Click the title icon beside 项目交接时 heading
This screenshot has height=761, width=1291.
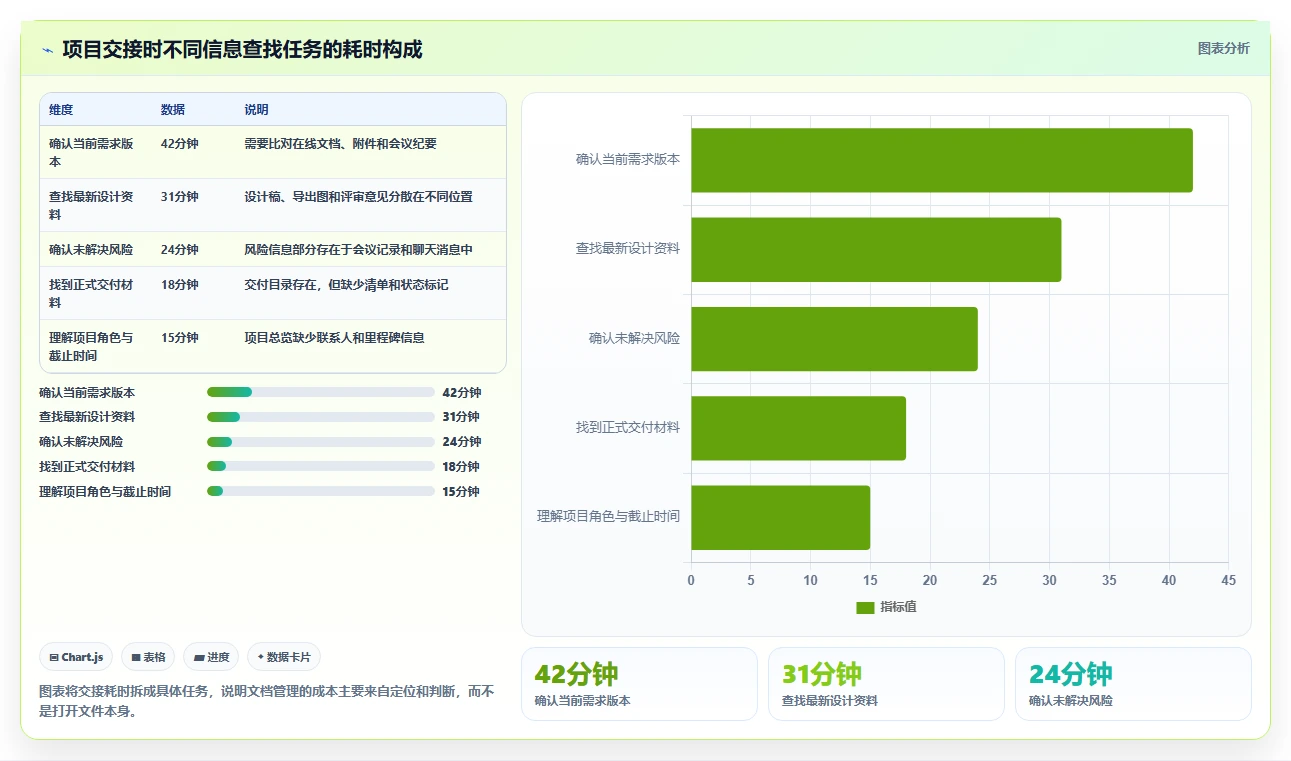tap(47, 49)
